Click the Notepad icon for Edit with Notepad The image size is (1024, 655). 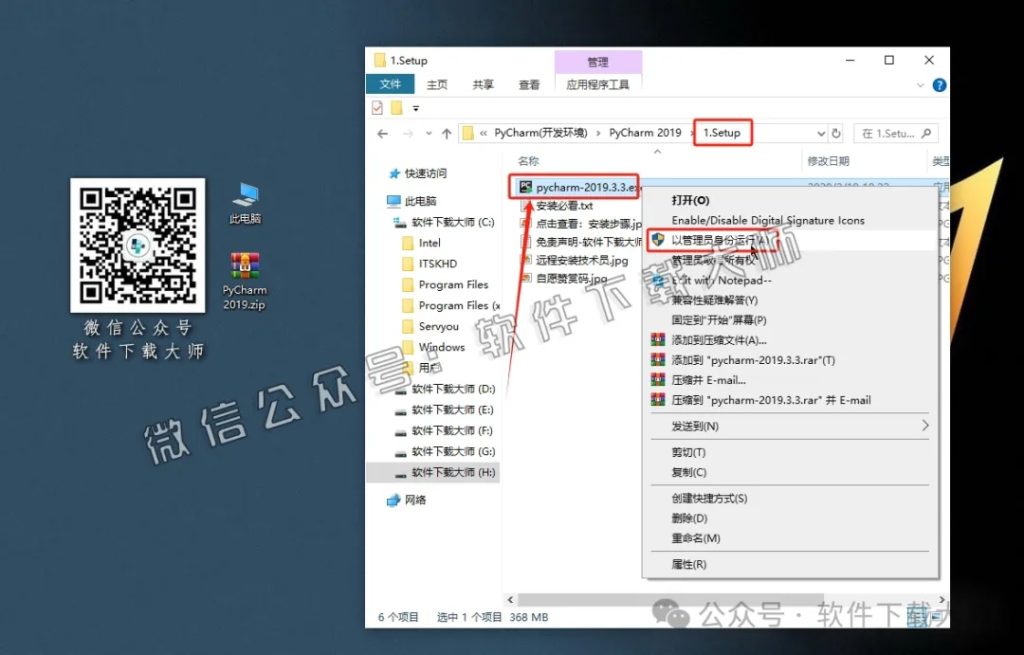point(659,278)
